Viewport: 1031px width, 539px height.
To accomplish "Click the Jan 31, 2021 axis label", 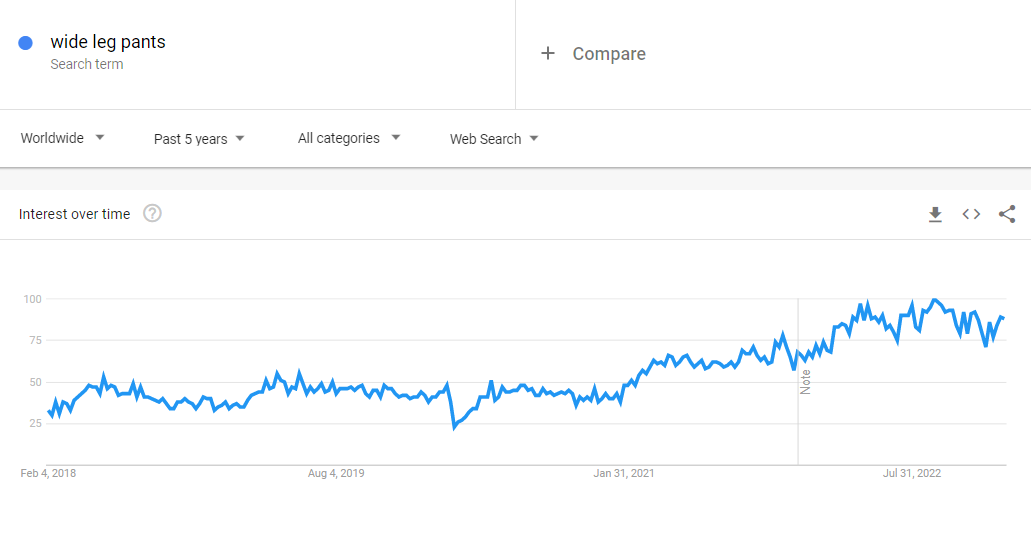I will 624,473.
